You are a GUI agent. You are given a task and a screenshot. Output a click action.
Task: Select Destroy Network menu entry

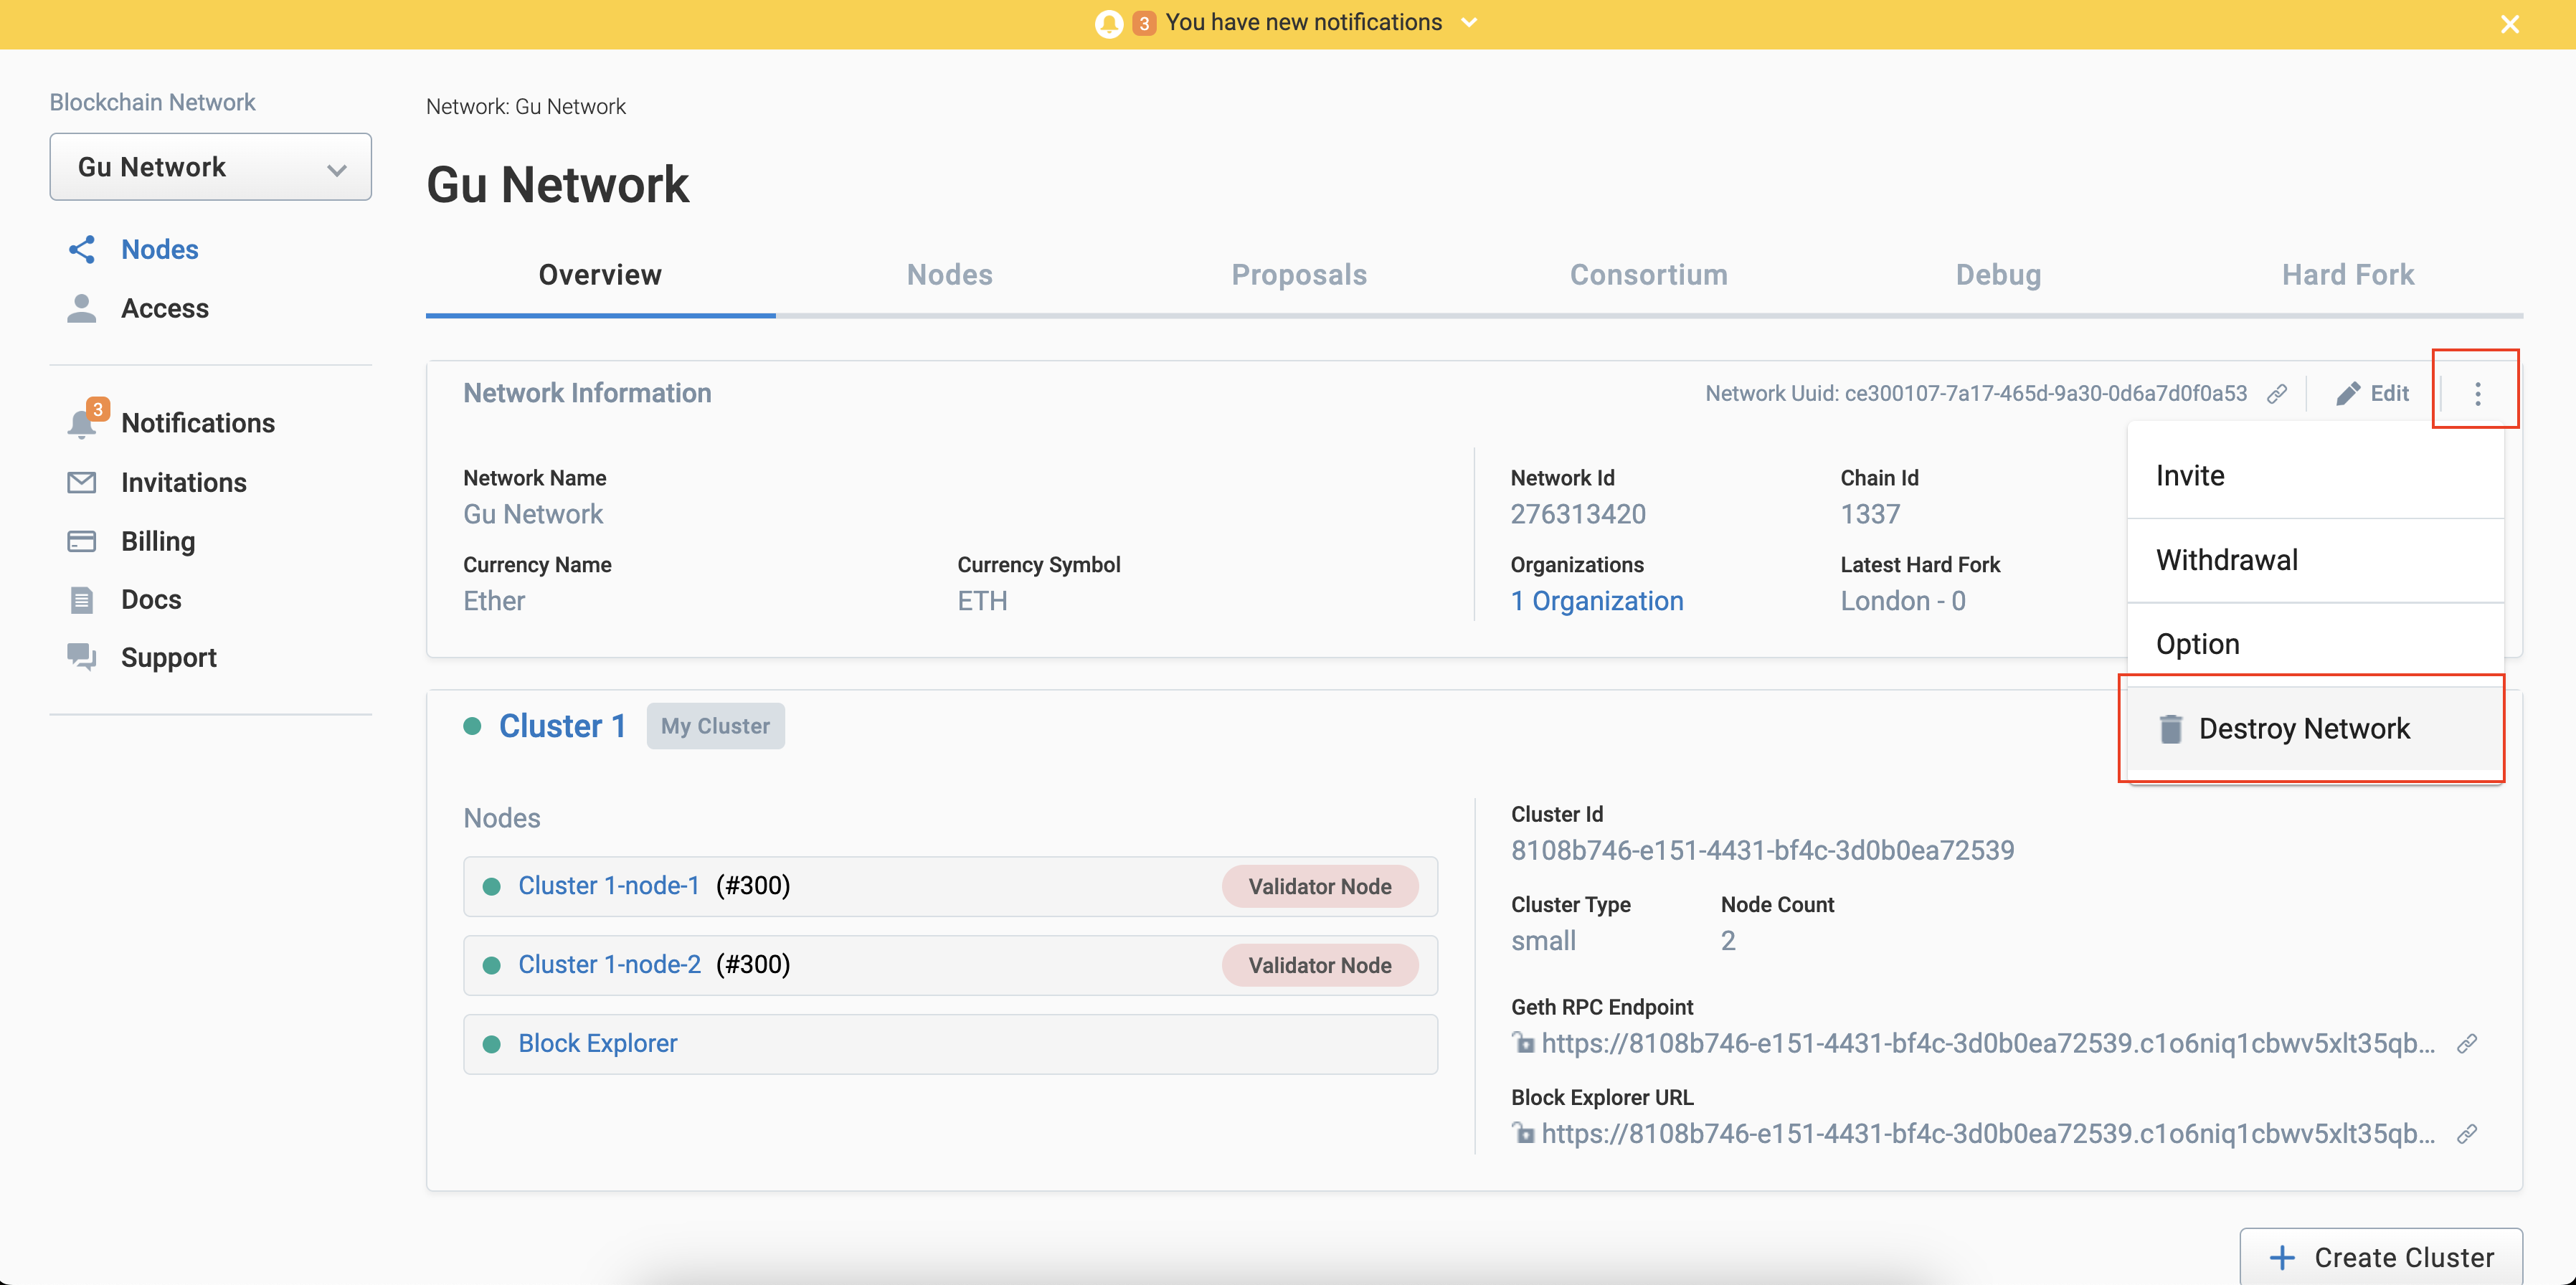2316,728
